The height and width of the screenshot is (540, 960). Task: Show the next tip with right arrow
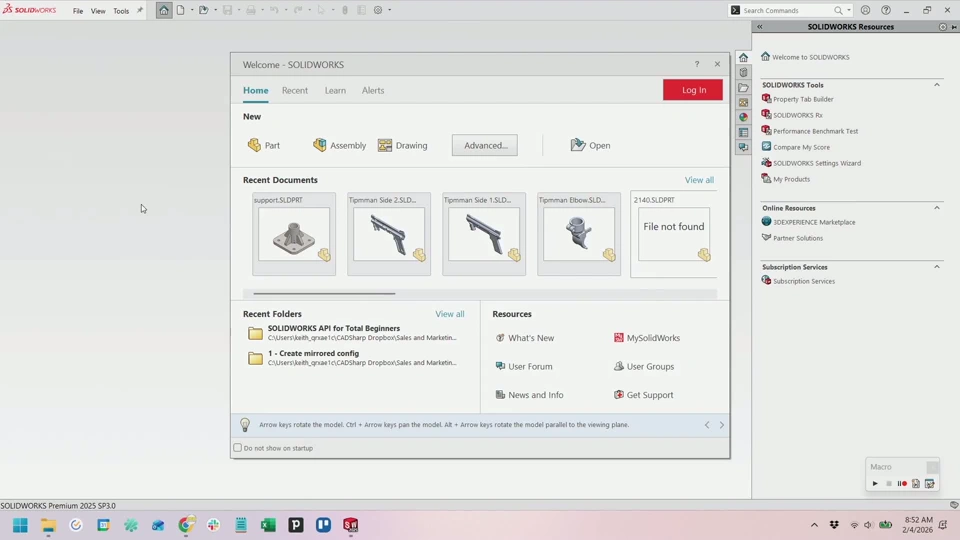(722, 425)
